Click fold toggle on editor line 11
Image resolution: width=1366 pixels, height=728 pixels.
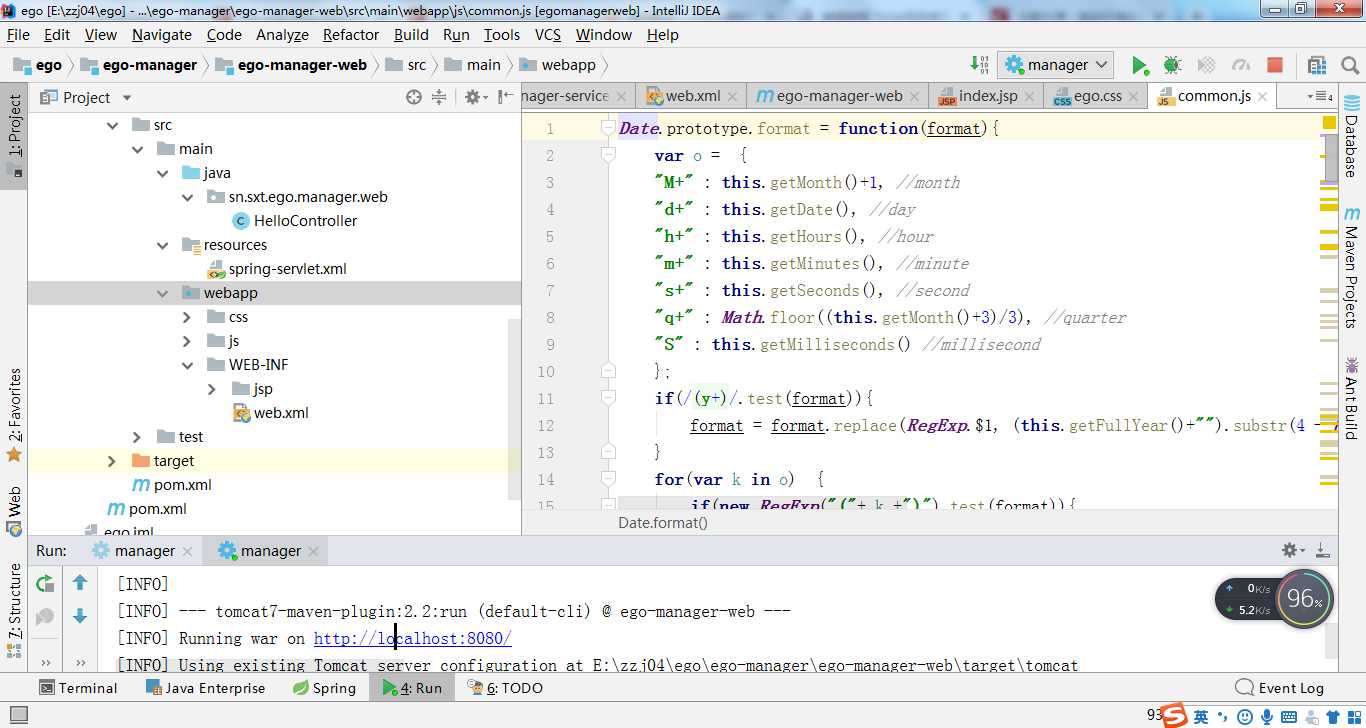coord(608,398)
